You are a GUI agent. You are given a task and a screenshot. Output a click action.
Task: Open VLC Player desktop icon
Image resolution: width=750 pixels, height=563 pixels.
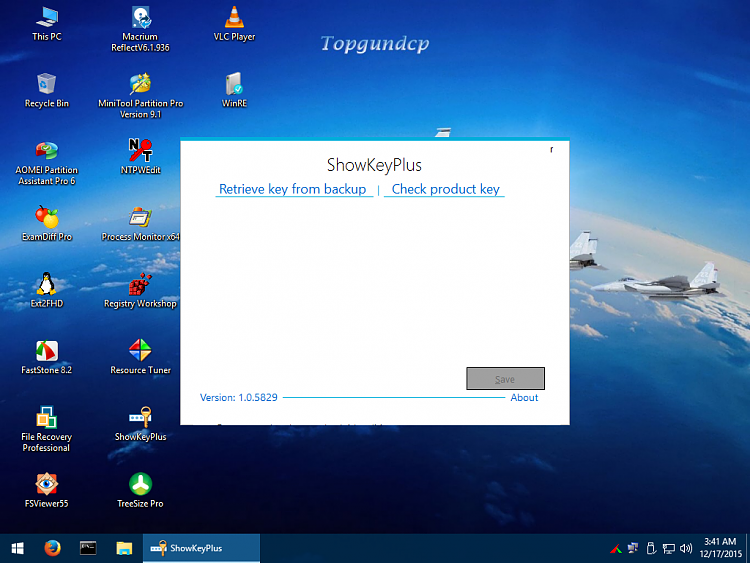tap(234, 24)
